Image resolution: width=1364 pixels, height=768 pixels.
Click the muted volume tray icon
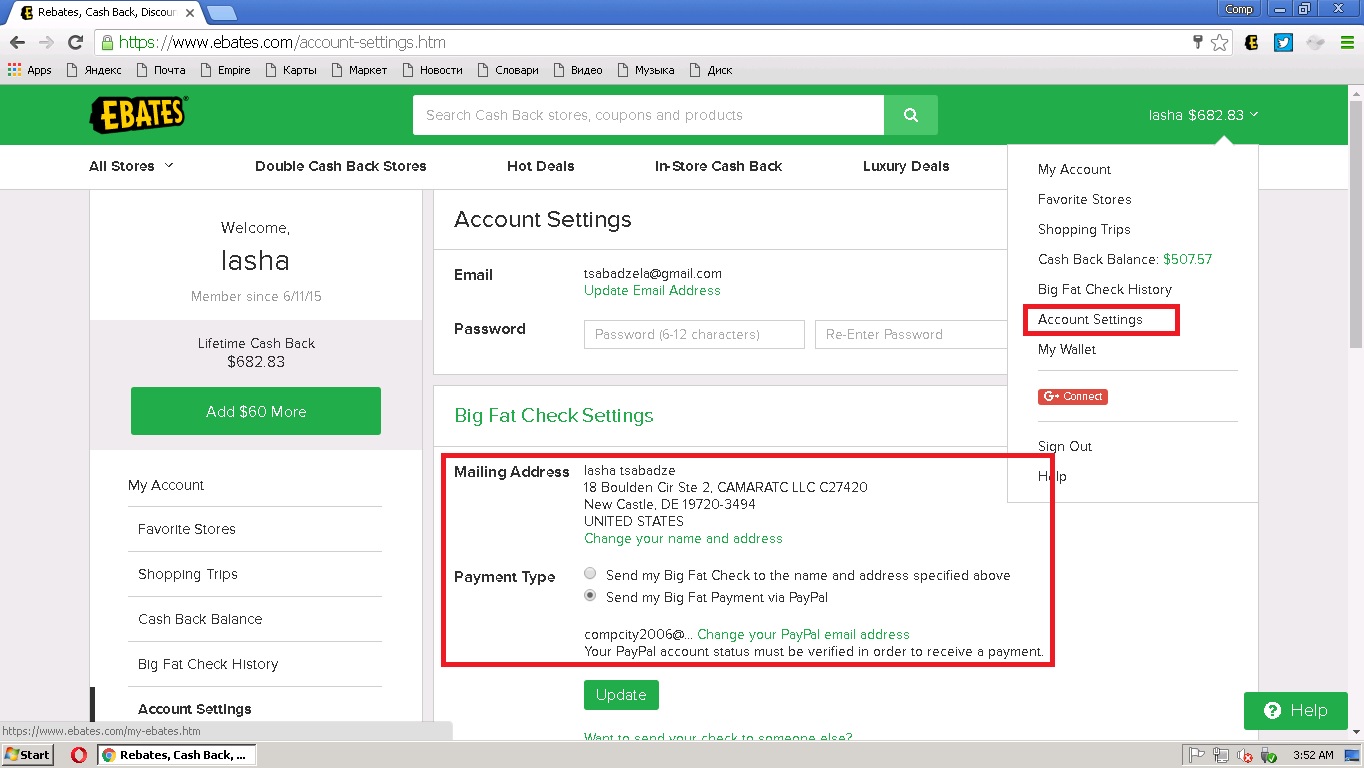[1245, 755]
